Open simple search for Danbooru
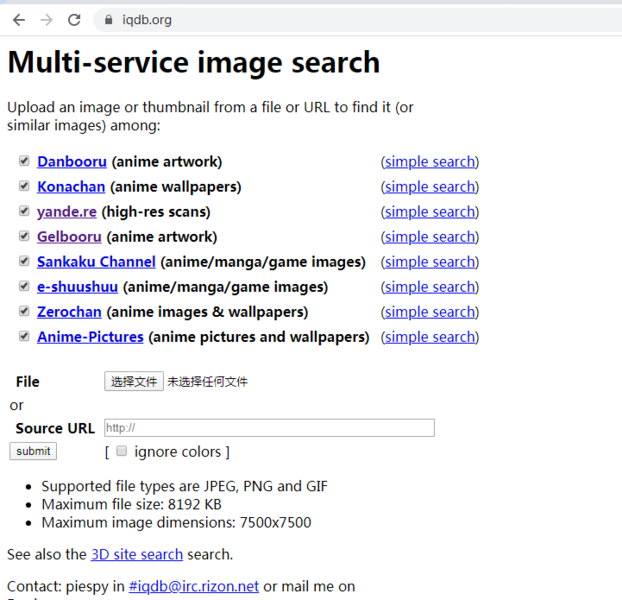 click(430, 161)
